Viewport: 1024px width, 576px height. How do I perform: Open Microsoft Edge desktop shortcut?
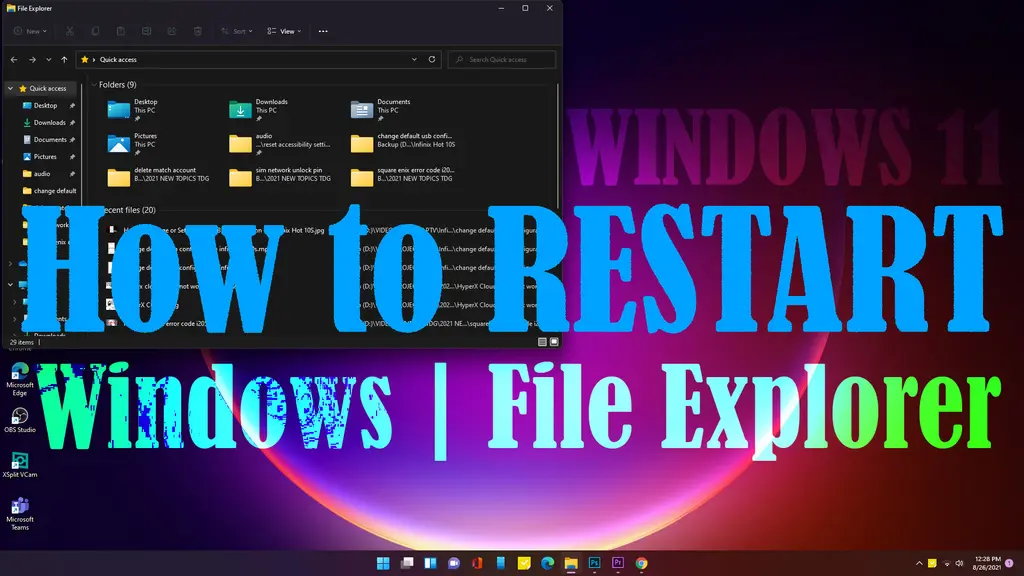[x=20, y=379]
